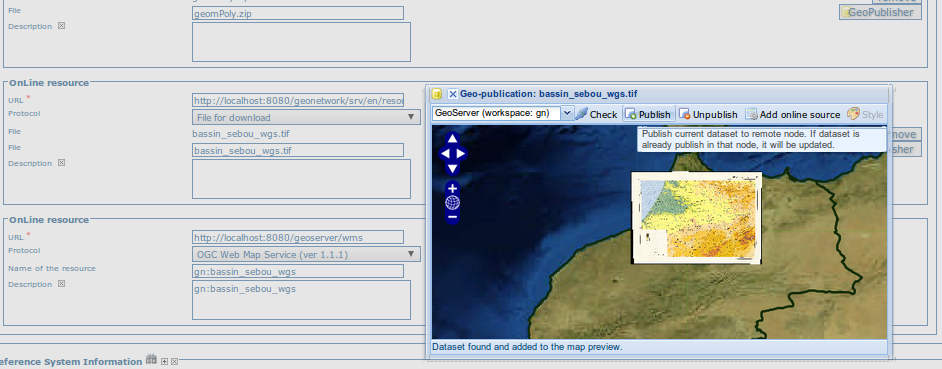Close the Geo-publication dialog
942x369 pixels.
point(453,94)
